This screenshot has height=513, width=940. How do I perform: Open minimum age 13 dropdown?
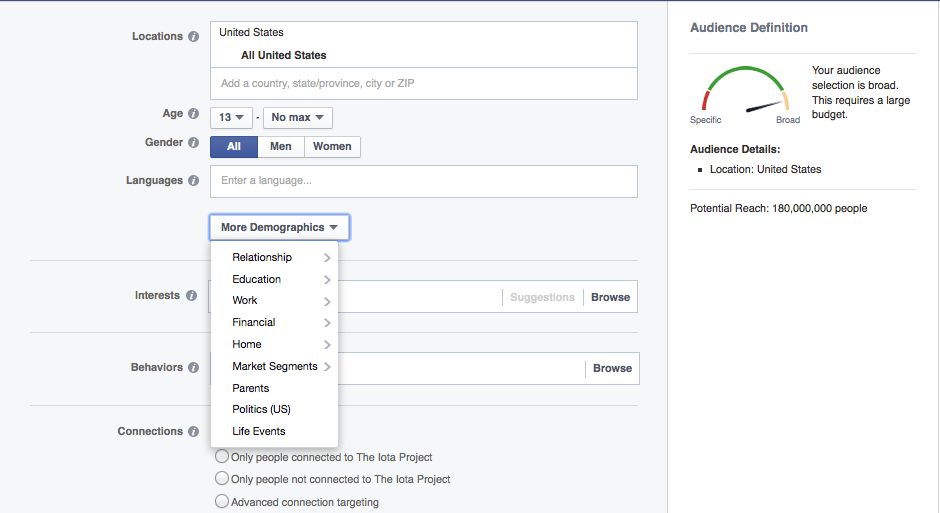[x=231, y=117]
